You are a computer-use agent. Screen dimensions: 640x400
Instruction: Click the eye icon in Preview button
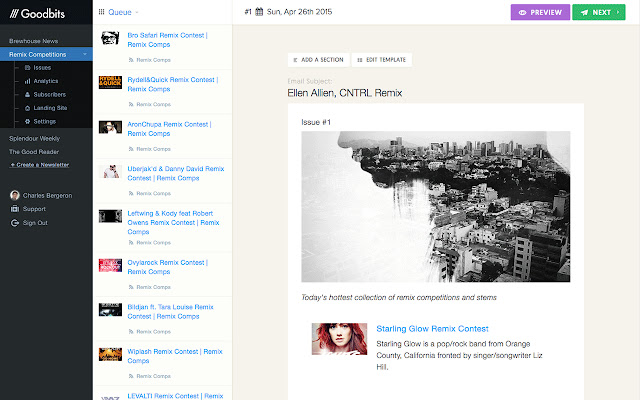[522, 13]
